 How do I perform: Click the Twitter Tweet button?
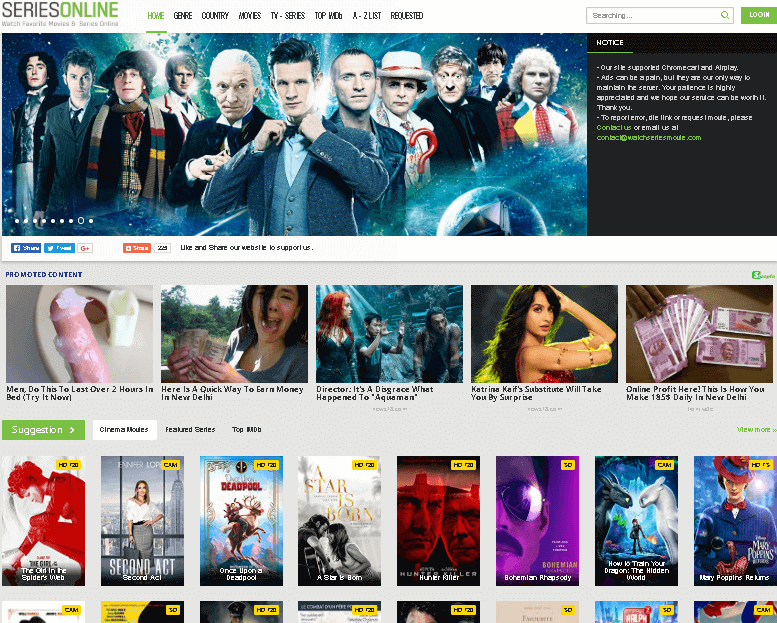click(59, 248)
